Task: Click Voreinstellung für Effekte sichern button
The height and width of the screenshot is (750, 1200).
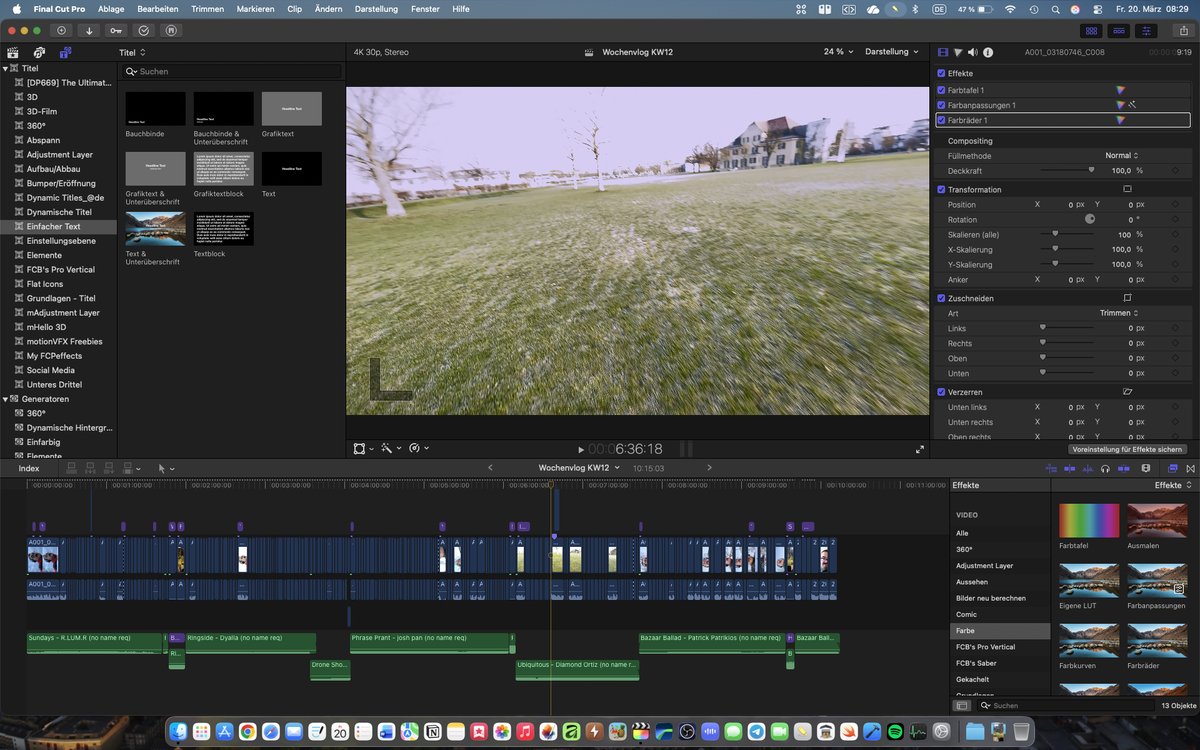Action: coord(1127,449)
